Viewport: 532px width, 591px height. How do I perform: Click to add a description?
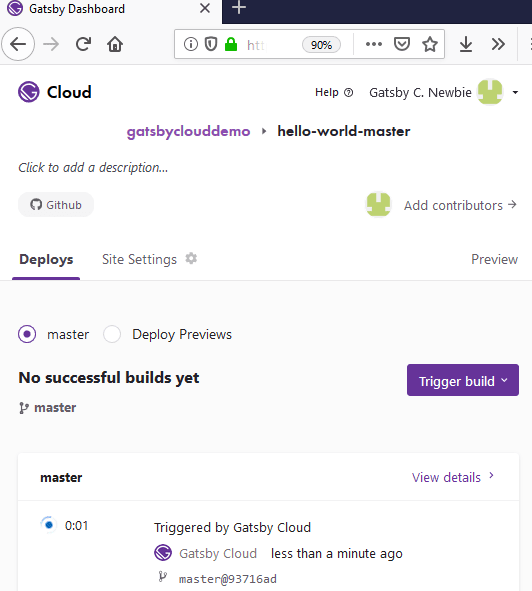coord(93,167)
